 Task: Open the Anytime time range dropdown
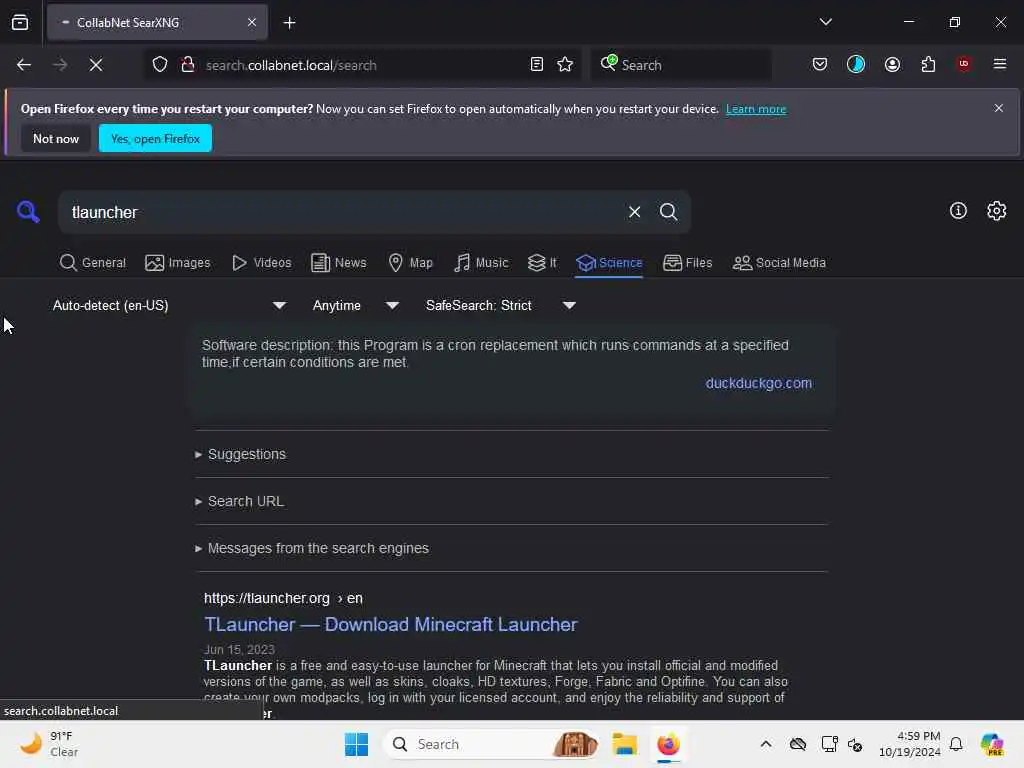(x=355, y=305)
